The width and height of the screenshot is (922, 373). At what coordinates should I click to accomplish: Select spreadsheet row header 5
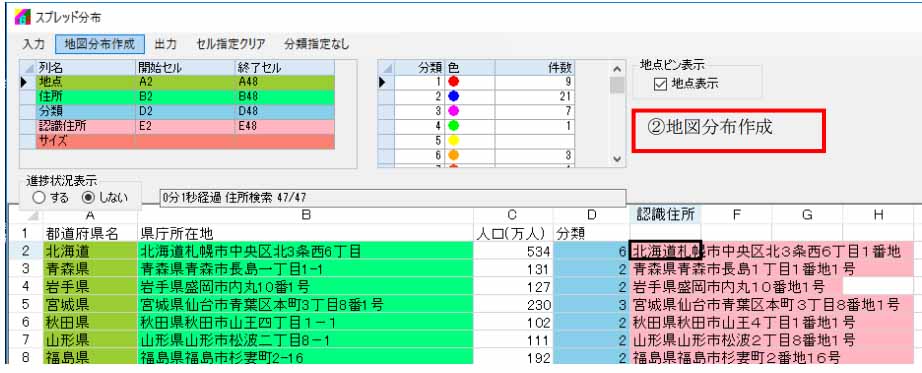25,304
